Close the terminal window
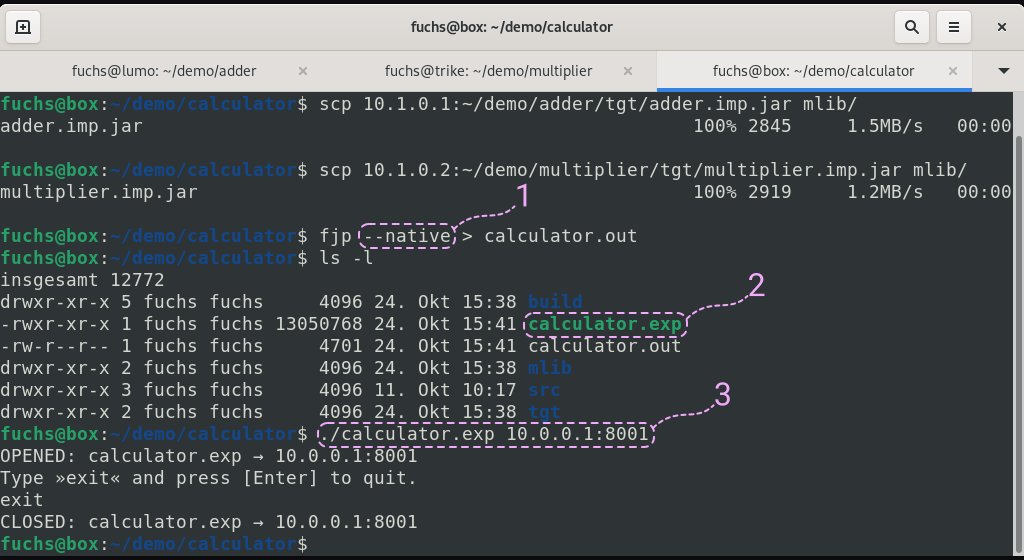This screenshot has height=560, width=1024. point(1001,27)
